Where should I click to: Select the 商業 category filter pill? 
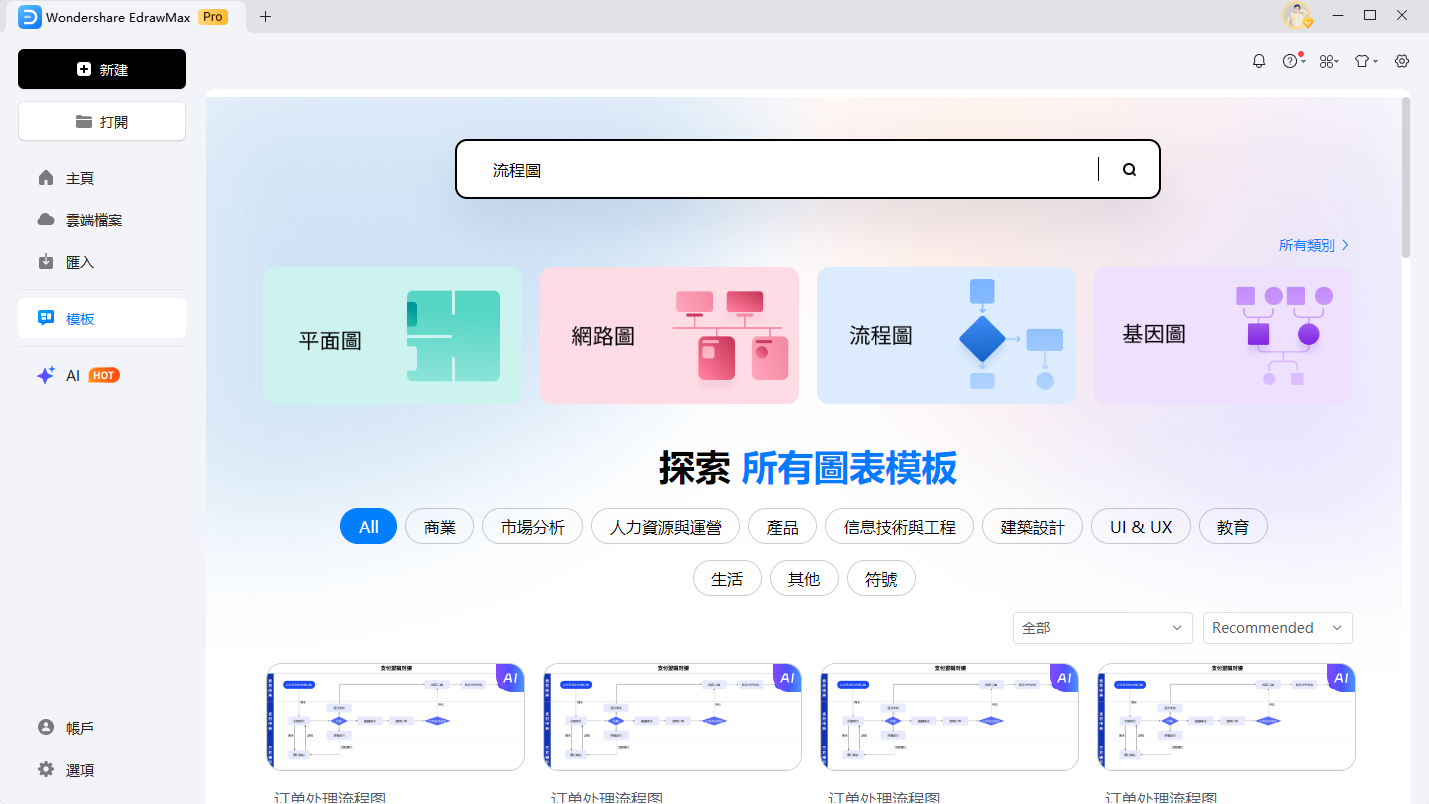439,526
